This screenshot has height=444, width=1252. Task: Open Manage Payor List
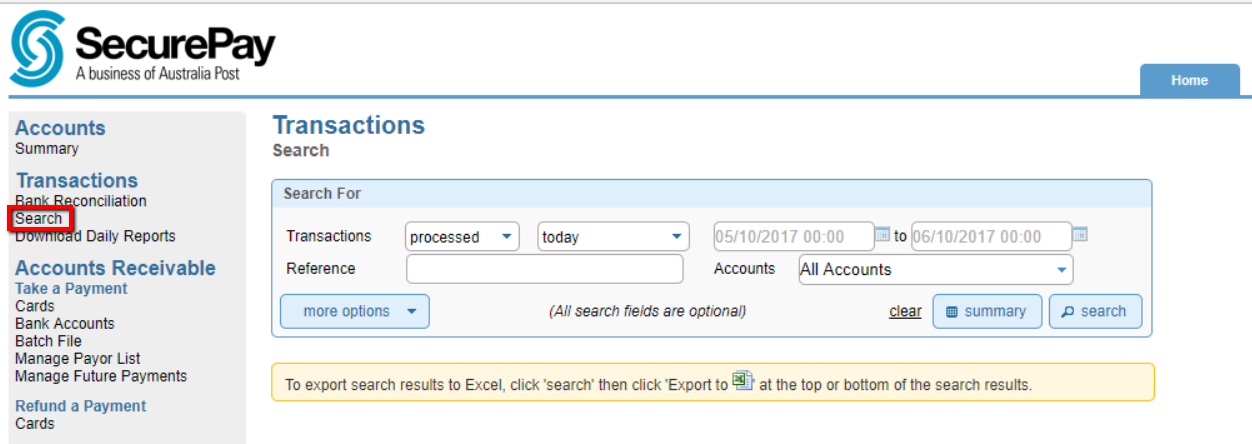pos(78,358)
